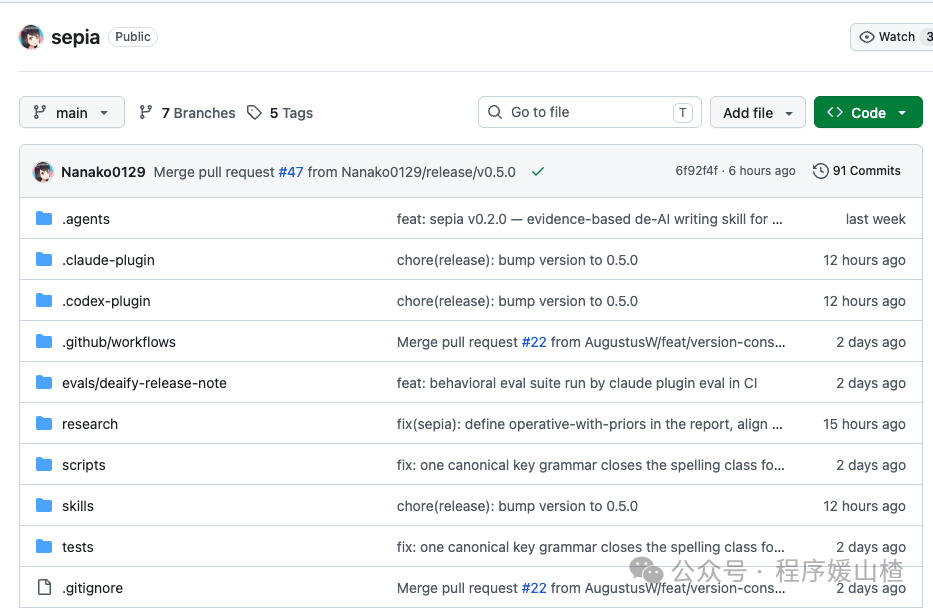933x608 pixels.
Task: Open .claude-plugin bump version commit message
Action: (517, 260)
